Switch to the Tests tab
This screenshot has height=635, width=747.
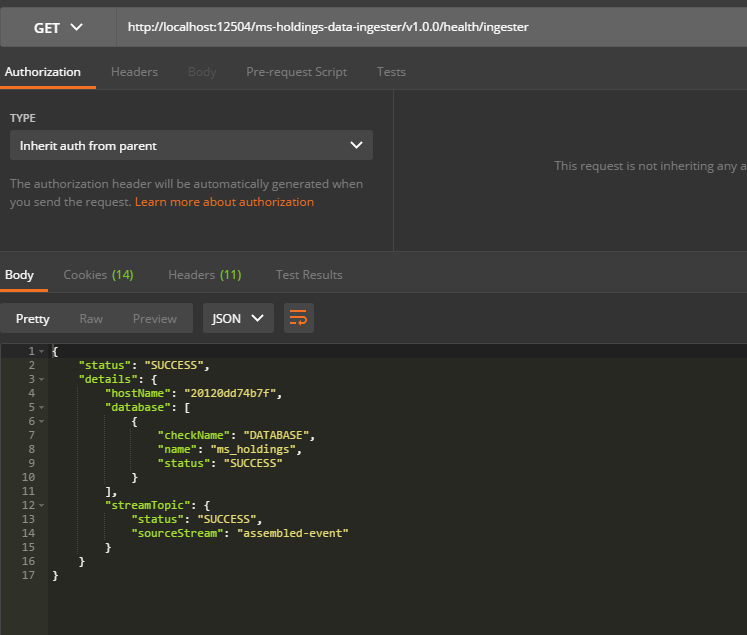pyautogui.click(x=391, y=72)
